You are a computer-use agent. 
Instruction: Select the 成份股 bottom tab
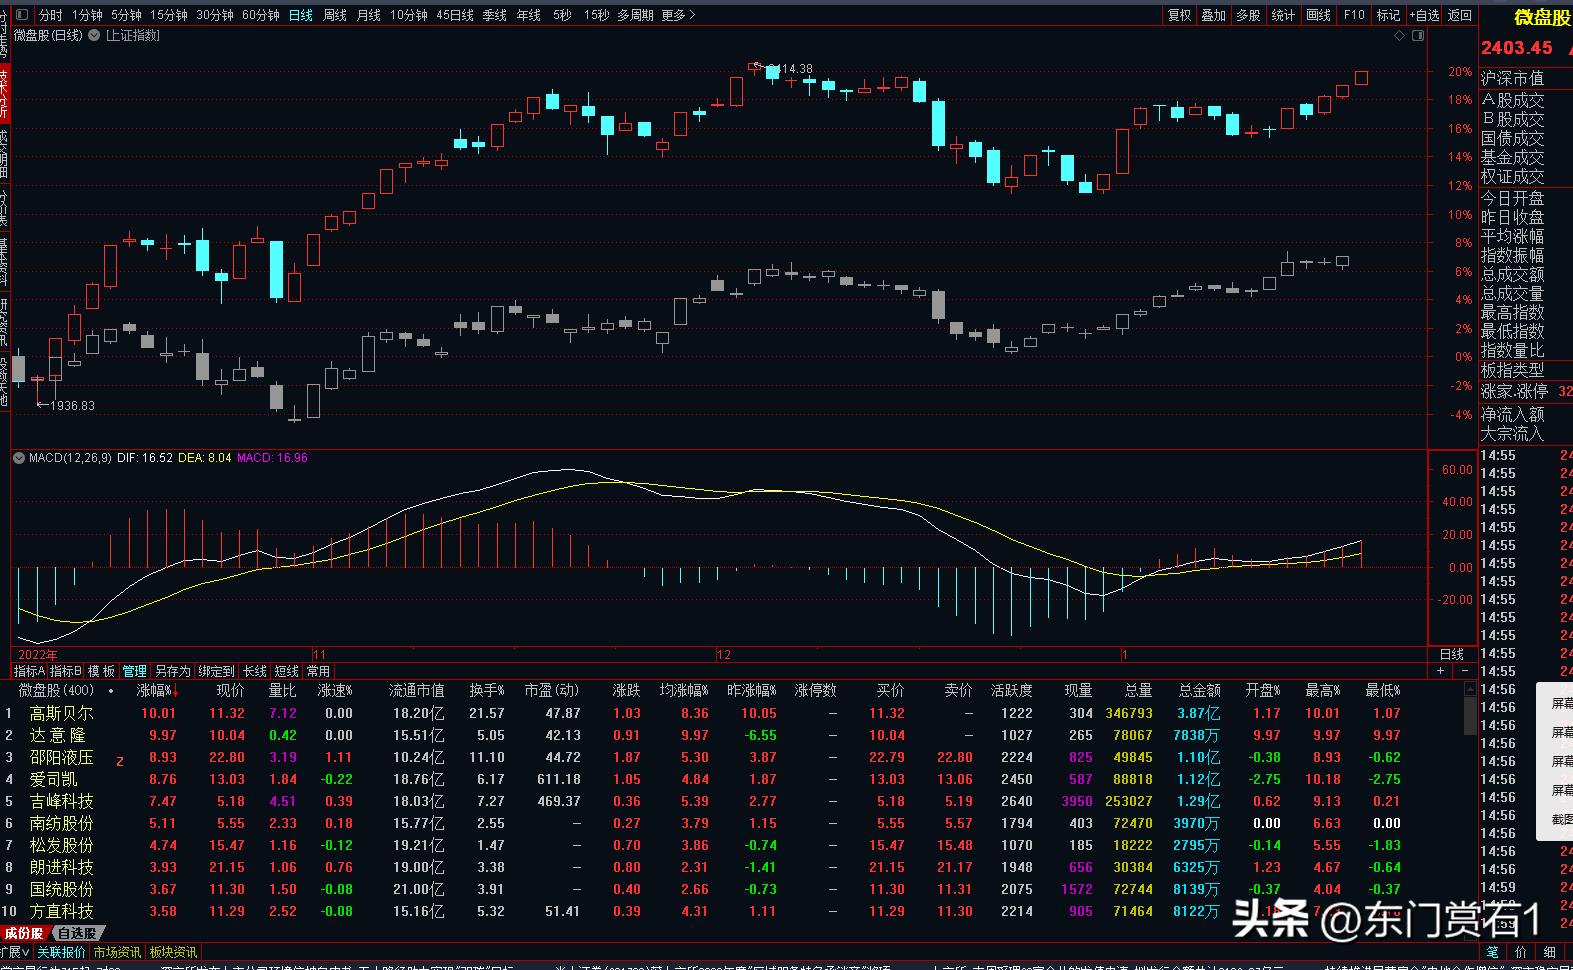23,933
